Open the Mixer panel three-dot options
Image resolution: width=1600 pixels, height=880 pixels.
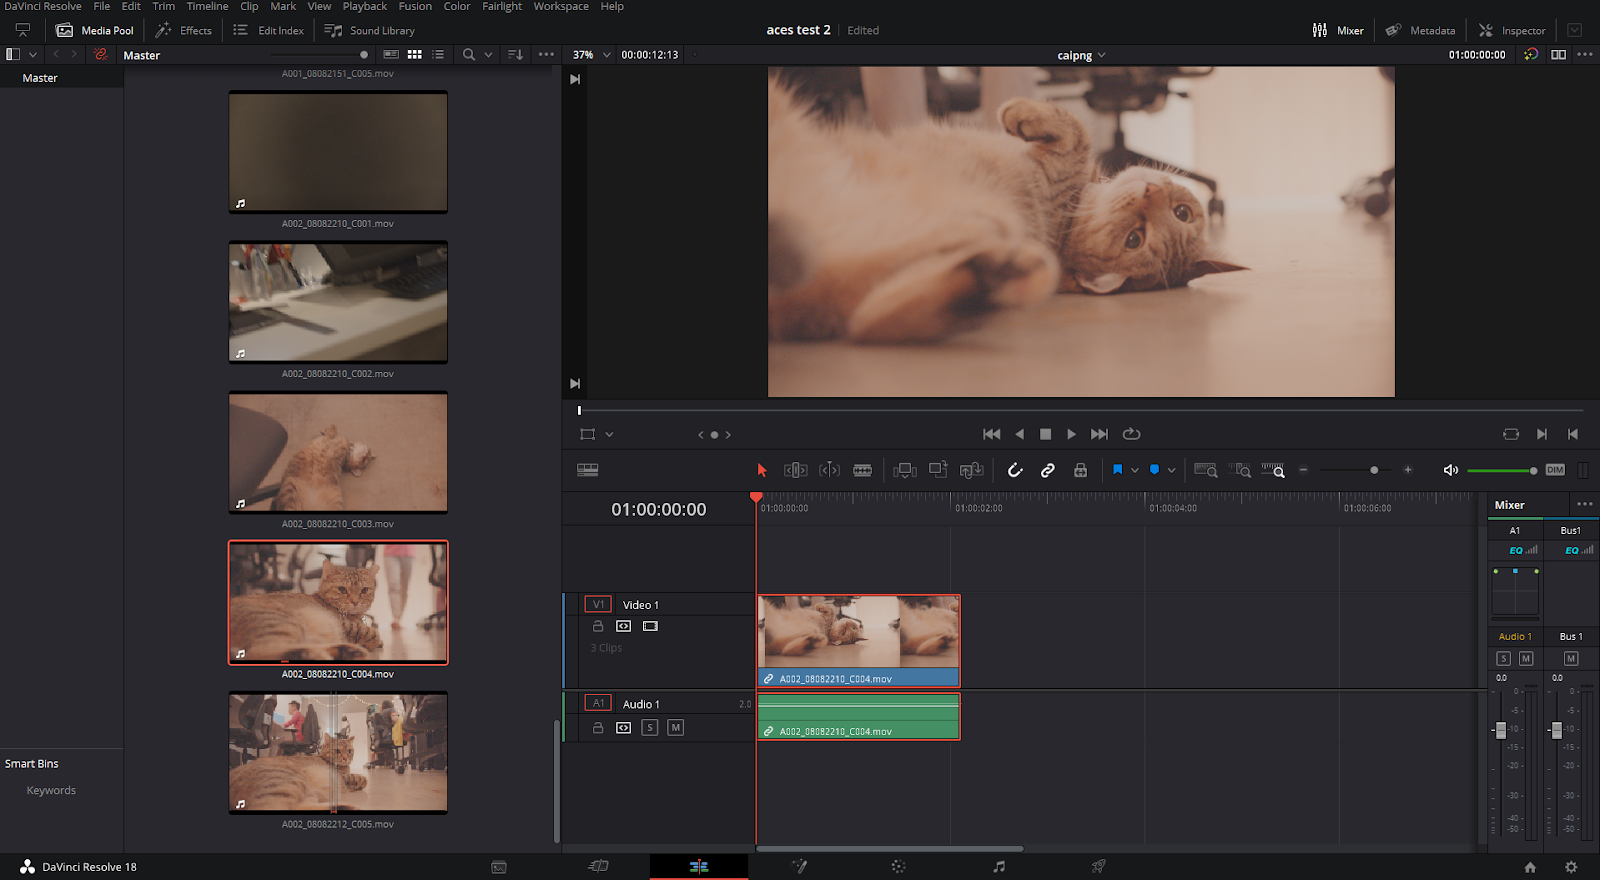[x=1585, y=504]
